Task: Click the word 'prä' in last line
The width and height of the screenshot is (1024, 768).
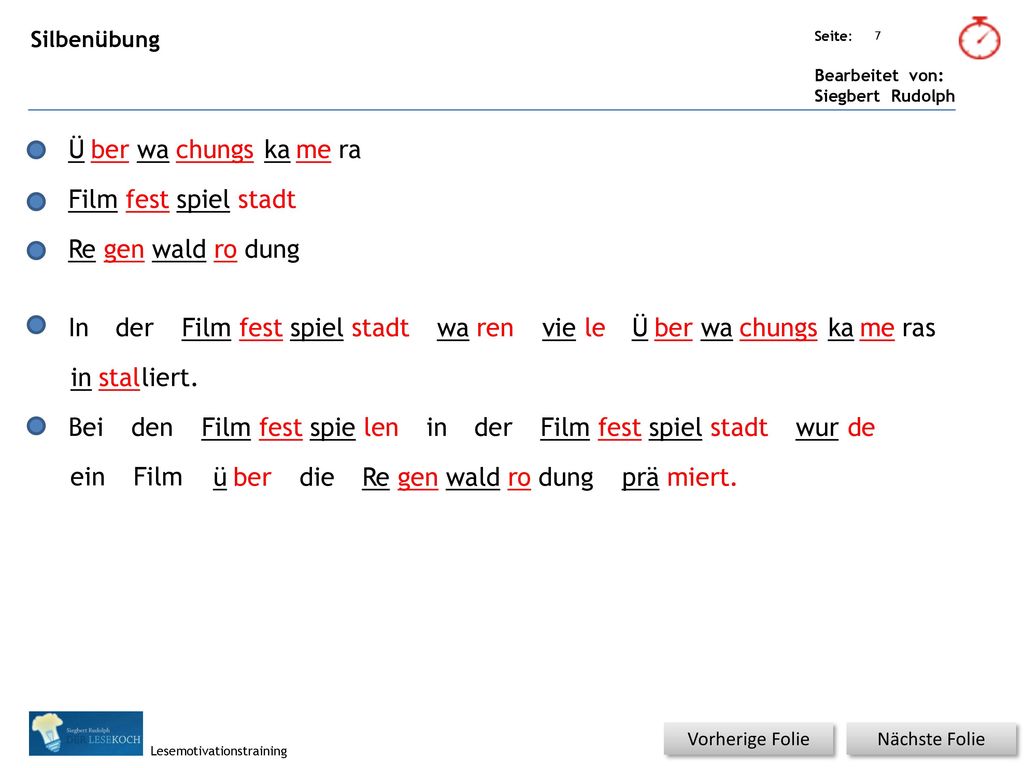Action: click(640, 478)
